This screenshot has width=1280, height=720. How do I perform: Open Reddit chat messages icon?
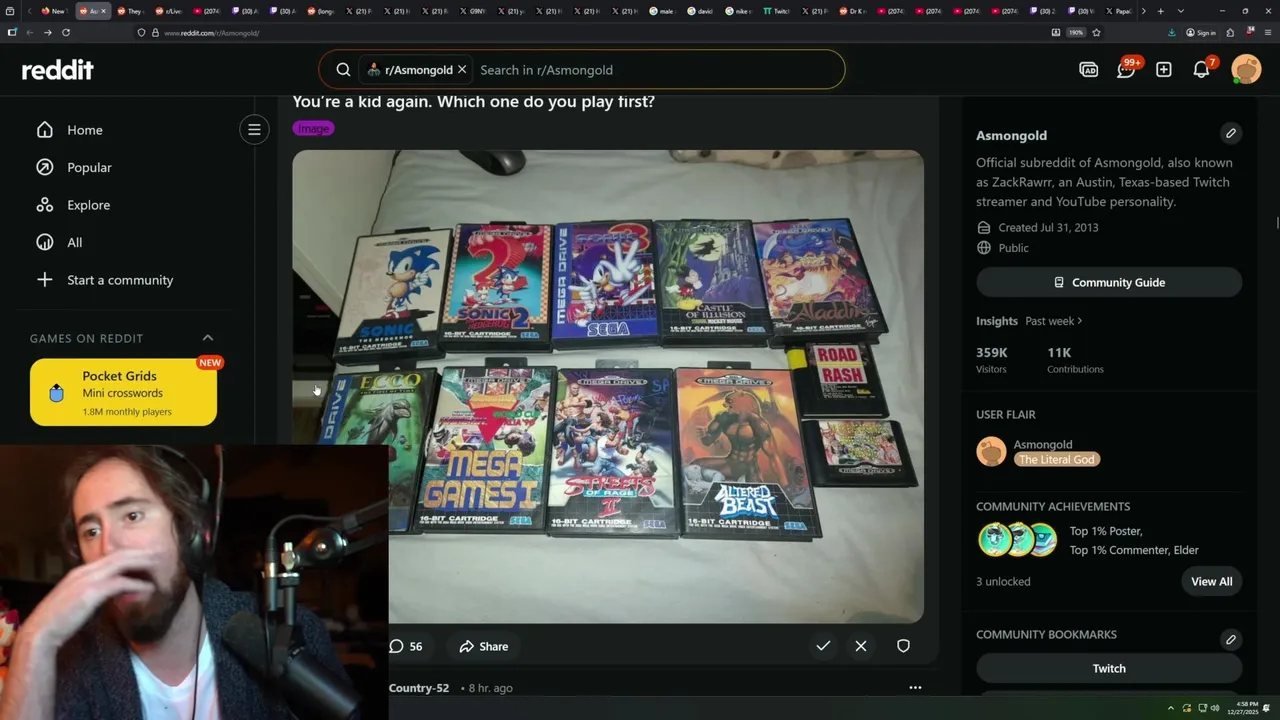click(x=1126, y=69)
